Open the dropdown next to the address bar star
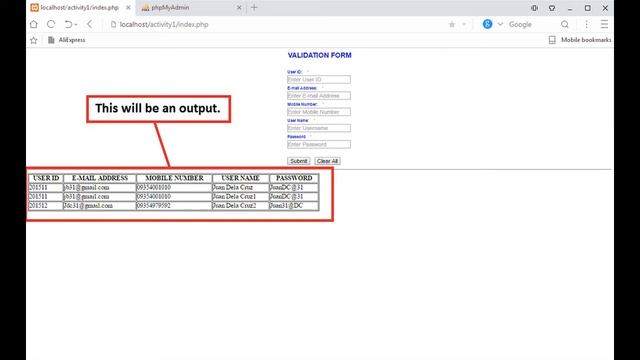640x360 pixels. 464,24
